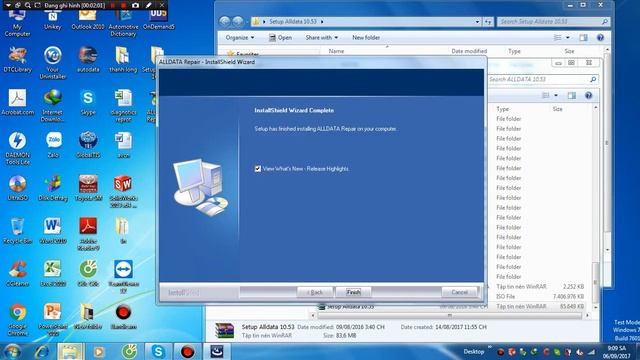Click the forward arrow in Explorer
The image size is (640, 360).
[237, 22]
